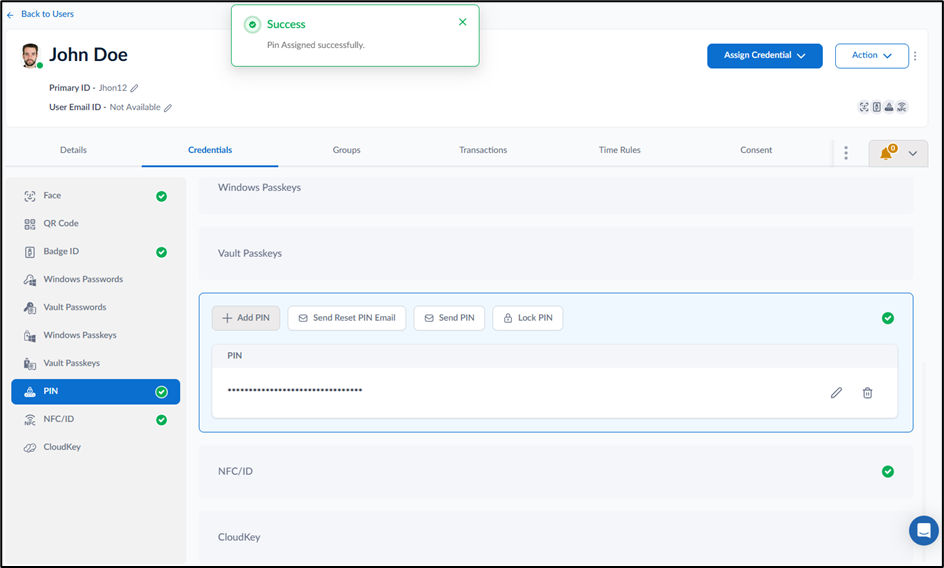Click the PIN indicator icon in header

889,107
